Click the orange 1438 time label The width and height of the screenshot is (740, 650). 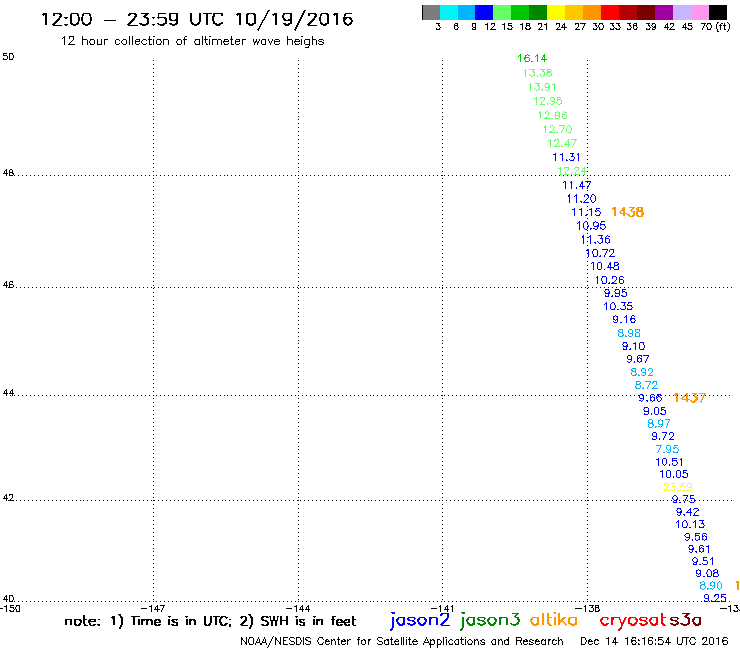pyautogui.click(x=628, y=212)
